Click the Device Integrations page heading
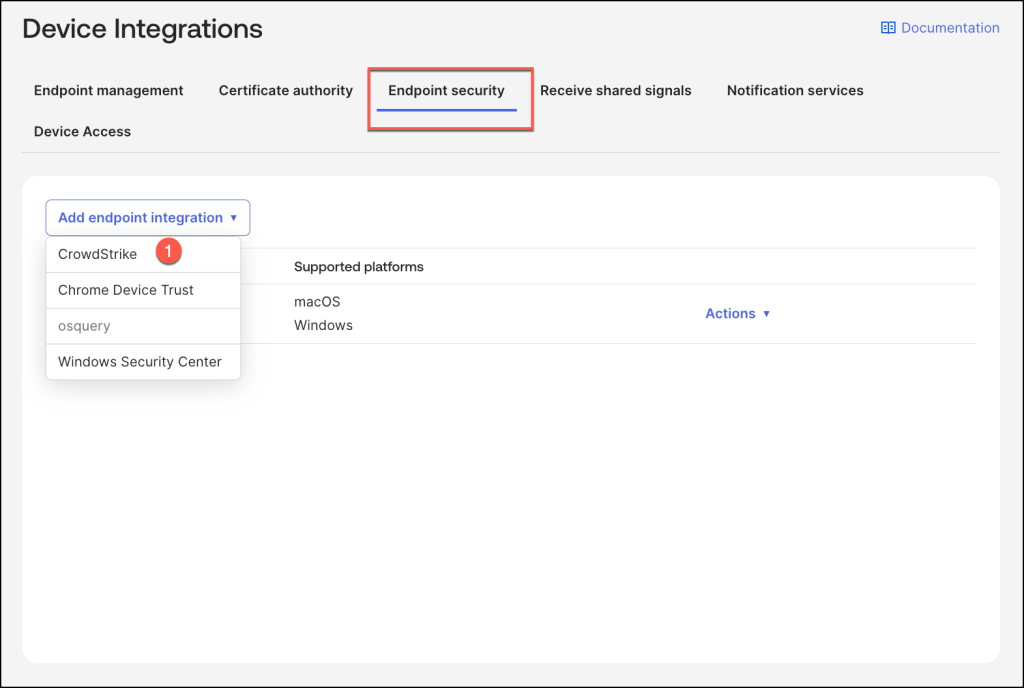This screenshot has height=688, width=1024. 142,29
